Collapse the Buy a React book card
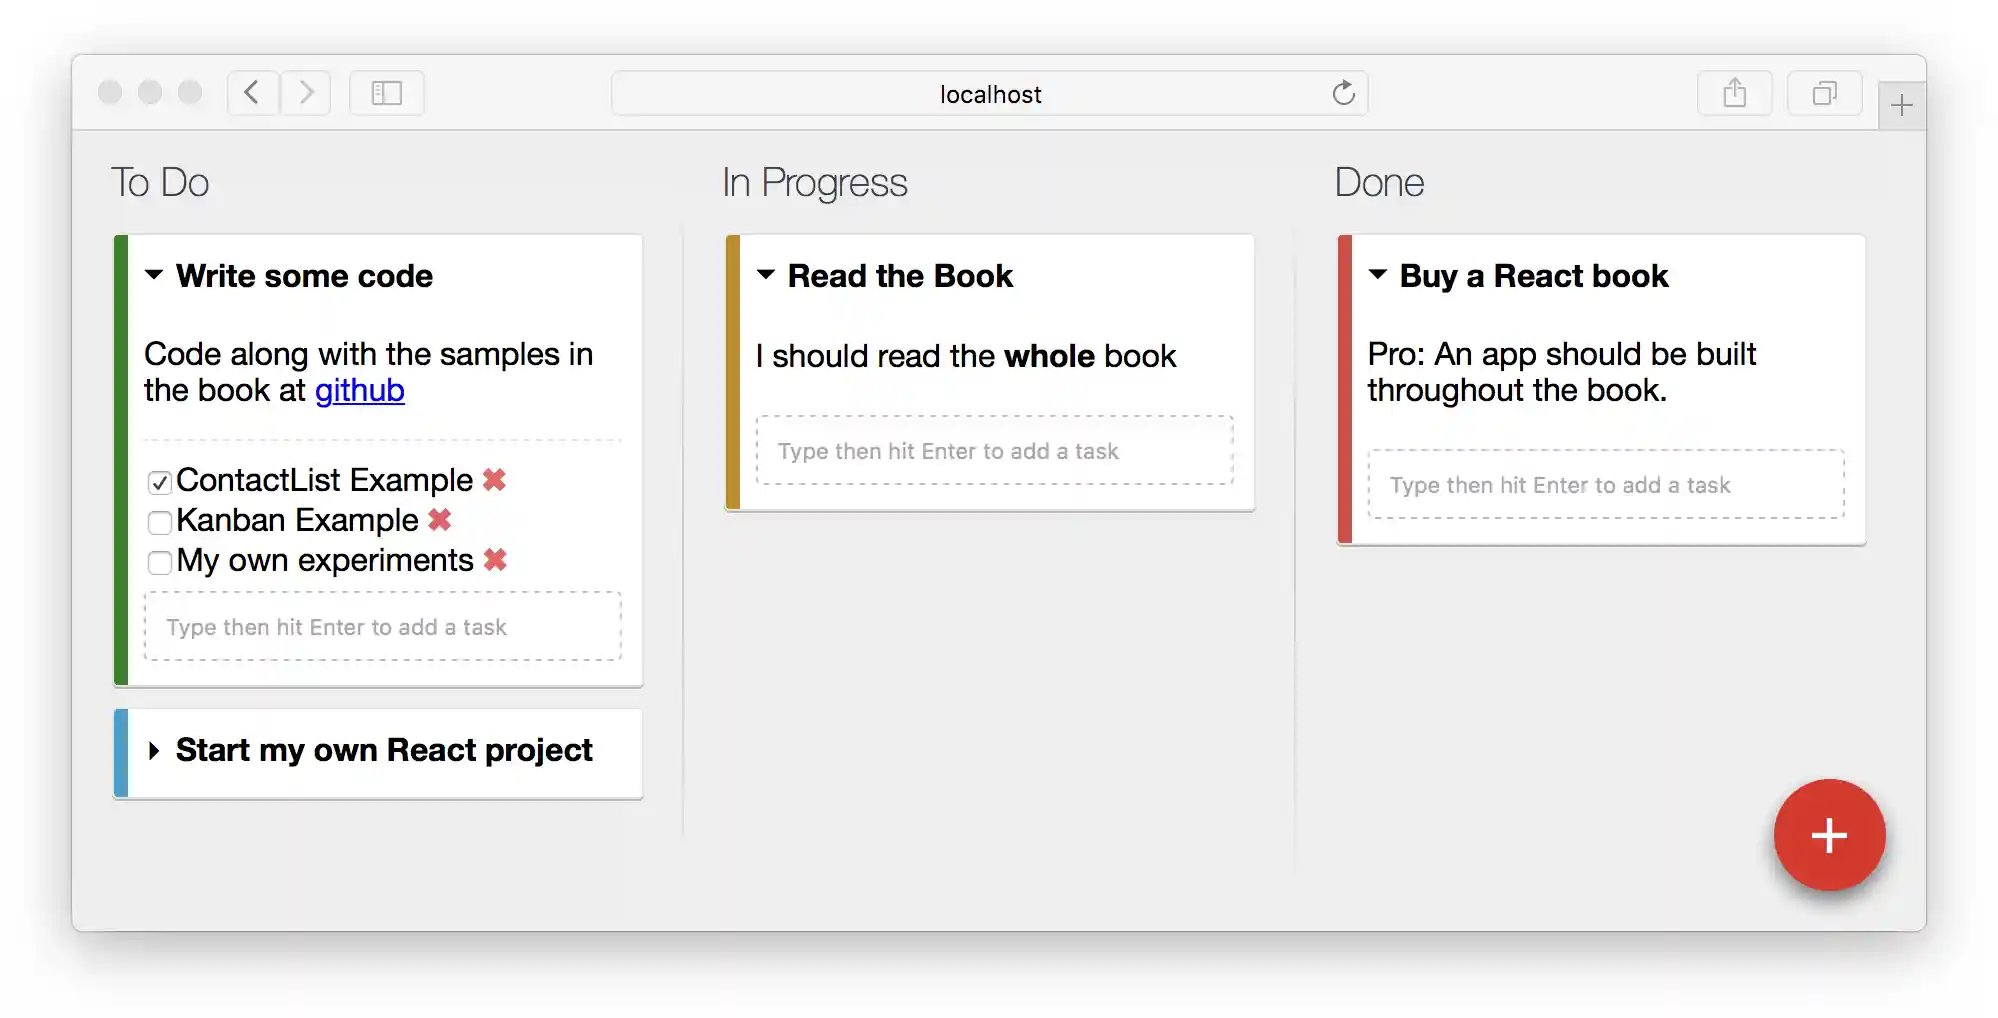The height and width of the screenshot is (1018, 1998). click(1377, 275)
